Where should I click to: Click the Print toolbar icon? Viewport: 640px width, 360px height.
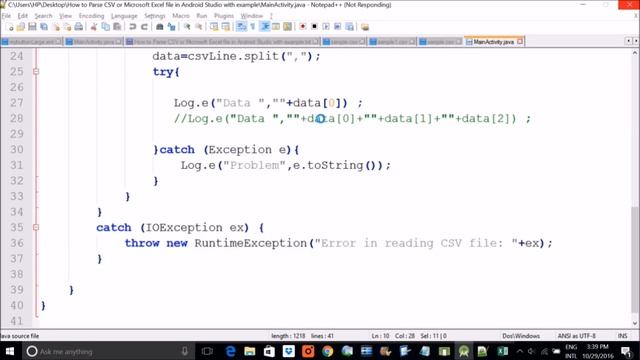(x=78, y=27)
